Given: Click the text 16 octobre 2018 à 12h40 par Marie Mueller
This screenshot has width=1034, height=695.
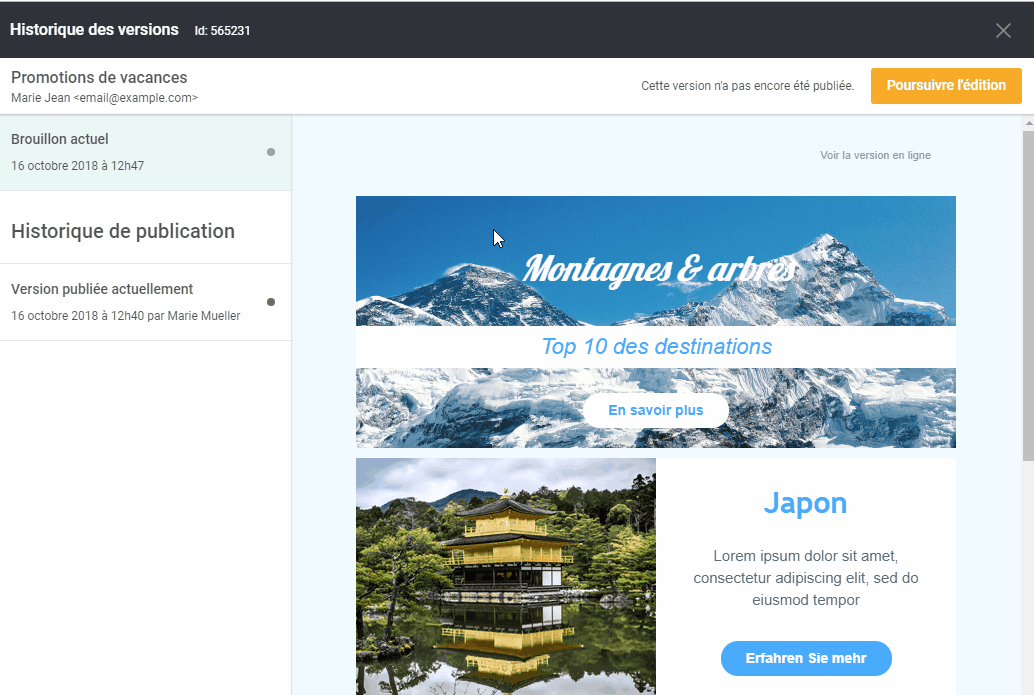Looking at the screenshot, I should coord(125,316).
